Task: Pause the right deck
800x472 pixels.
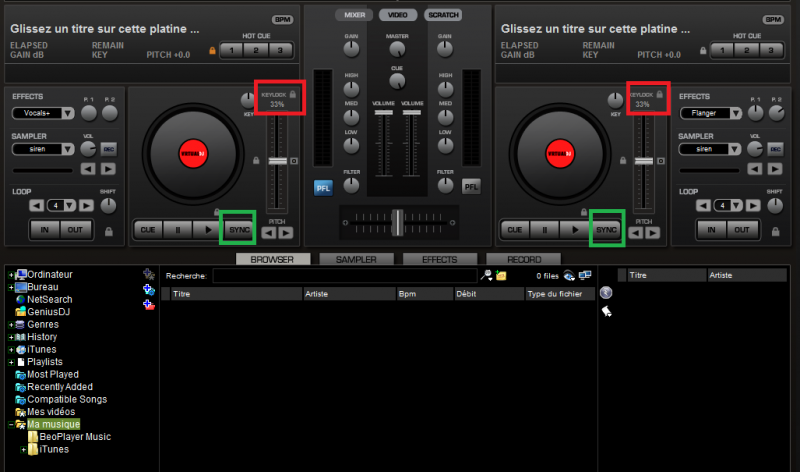Action: [544, 230]
